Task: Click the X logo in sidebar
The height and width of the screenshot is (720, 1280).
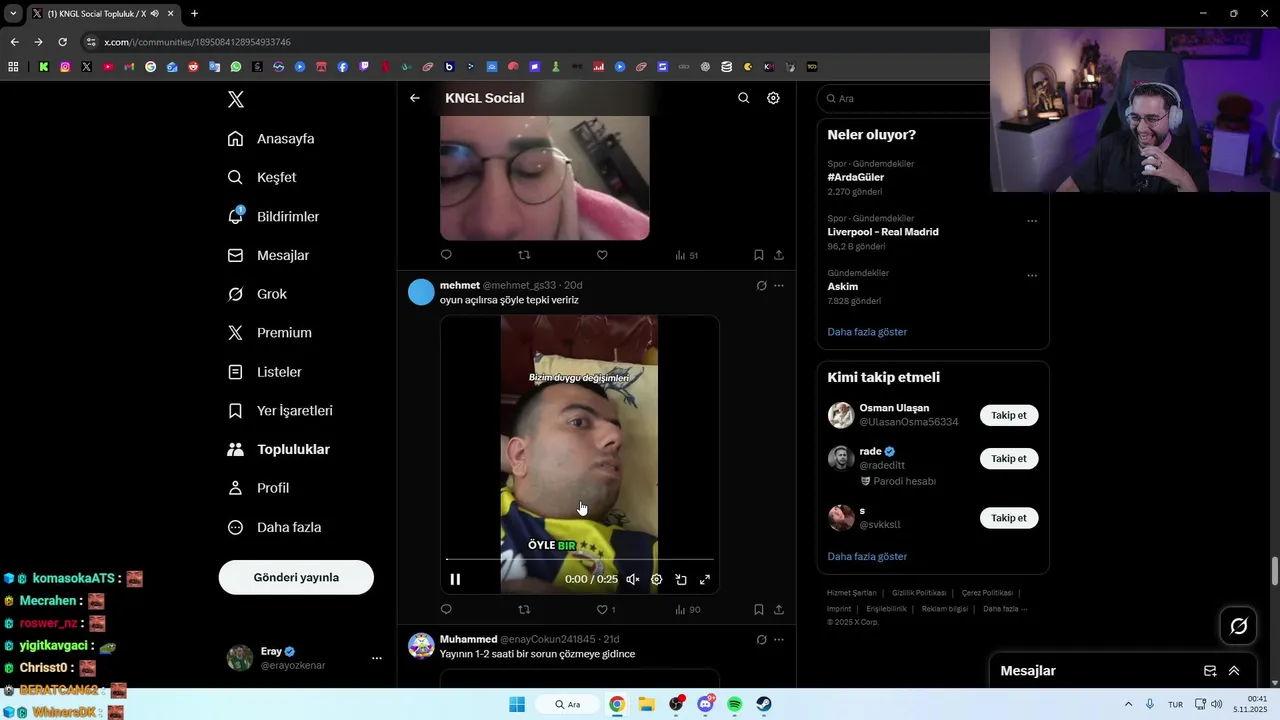Action: click(x=236, y=99)
